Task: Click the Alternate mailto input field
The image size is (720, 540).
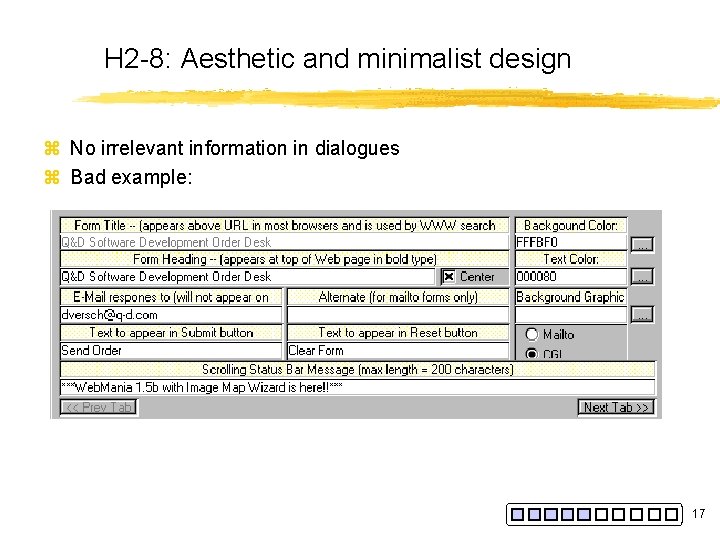Action: tap(398, 315)
